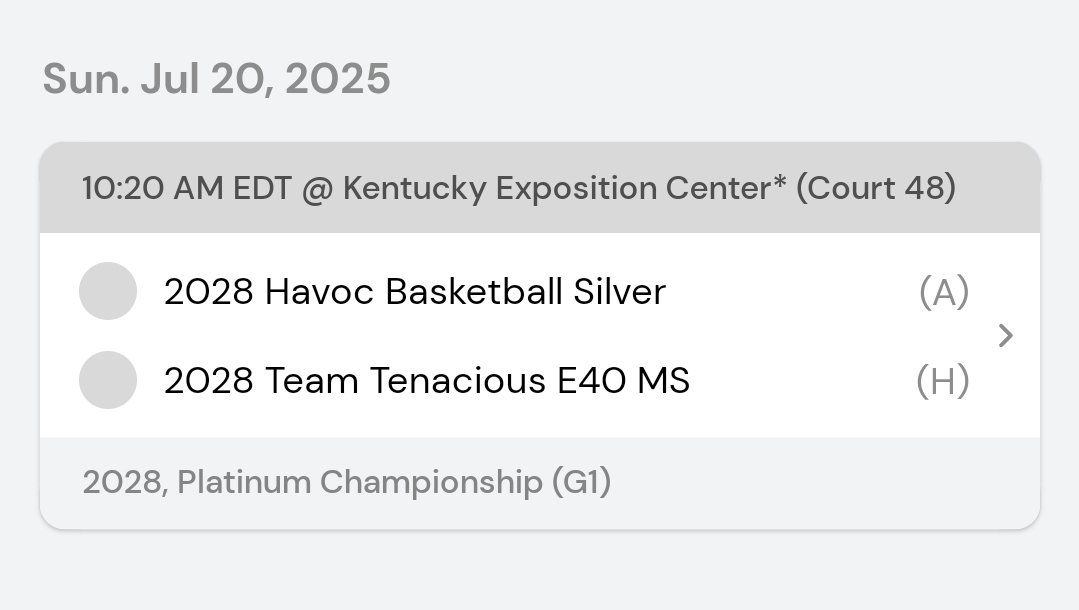Select the 2028 Havoc Basketball Silver team name

[x=414, y=292]
